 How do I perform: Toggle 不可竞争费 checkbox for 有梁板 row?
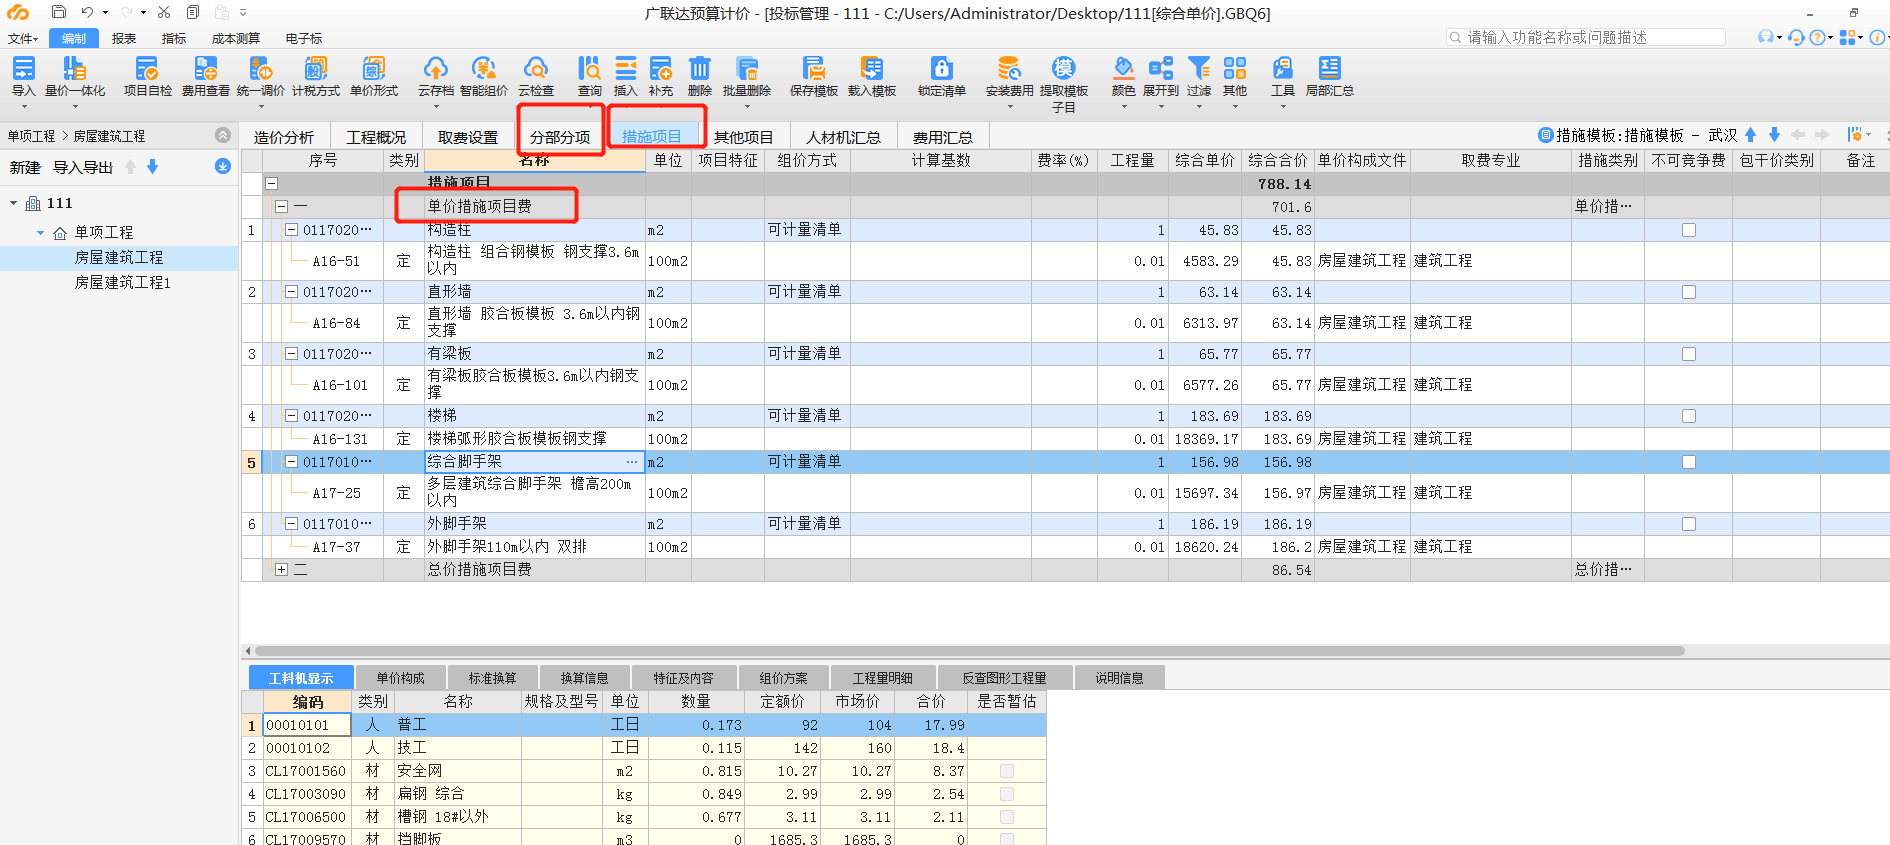pyautogui.click(x=1689, y=354)
